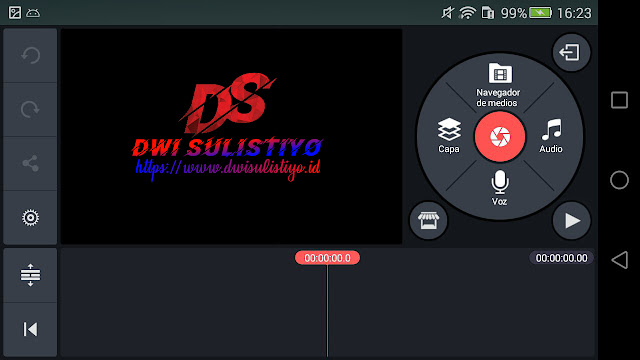Screen dimensions: 640x360
Task: Tap the image notification icon
Action: point(15,13)
